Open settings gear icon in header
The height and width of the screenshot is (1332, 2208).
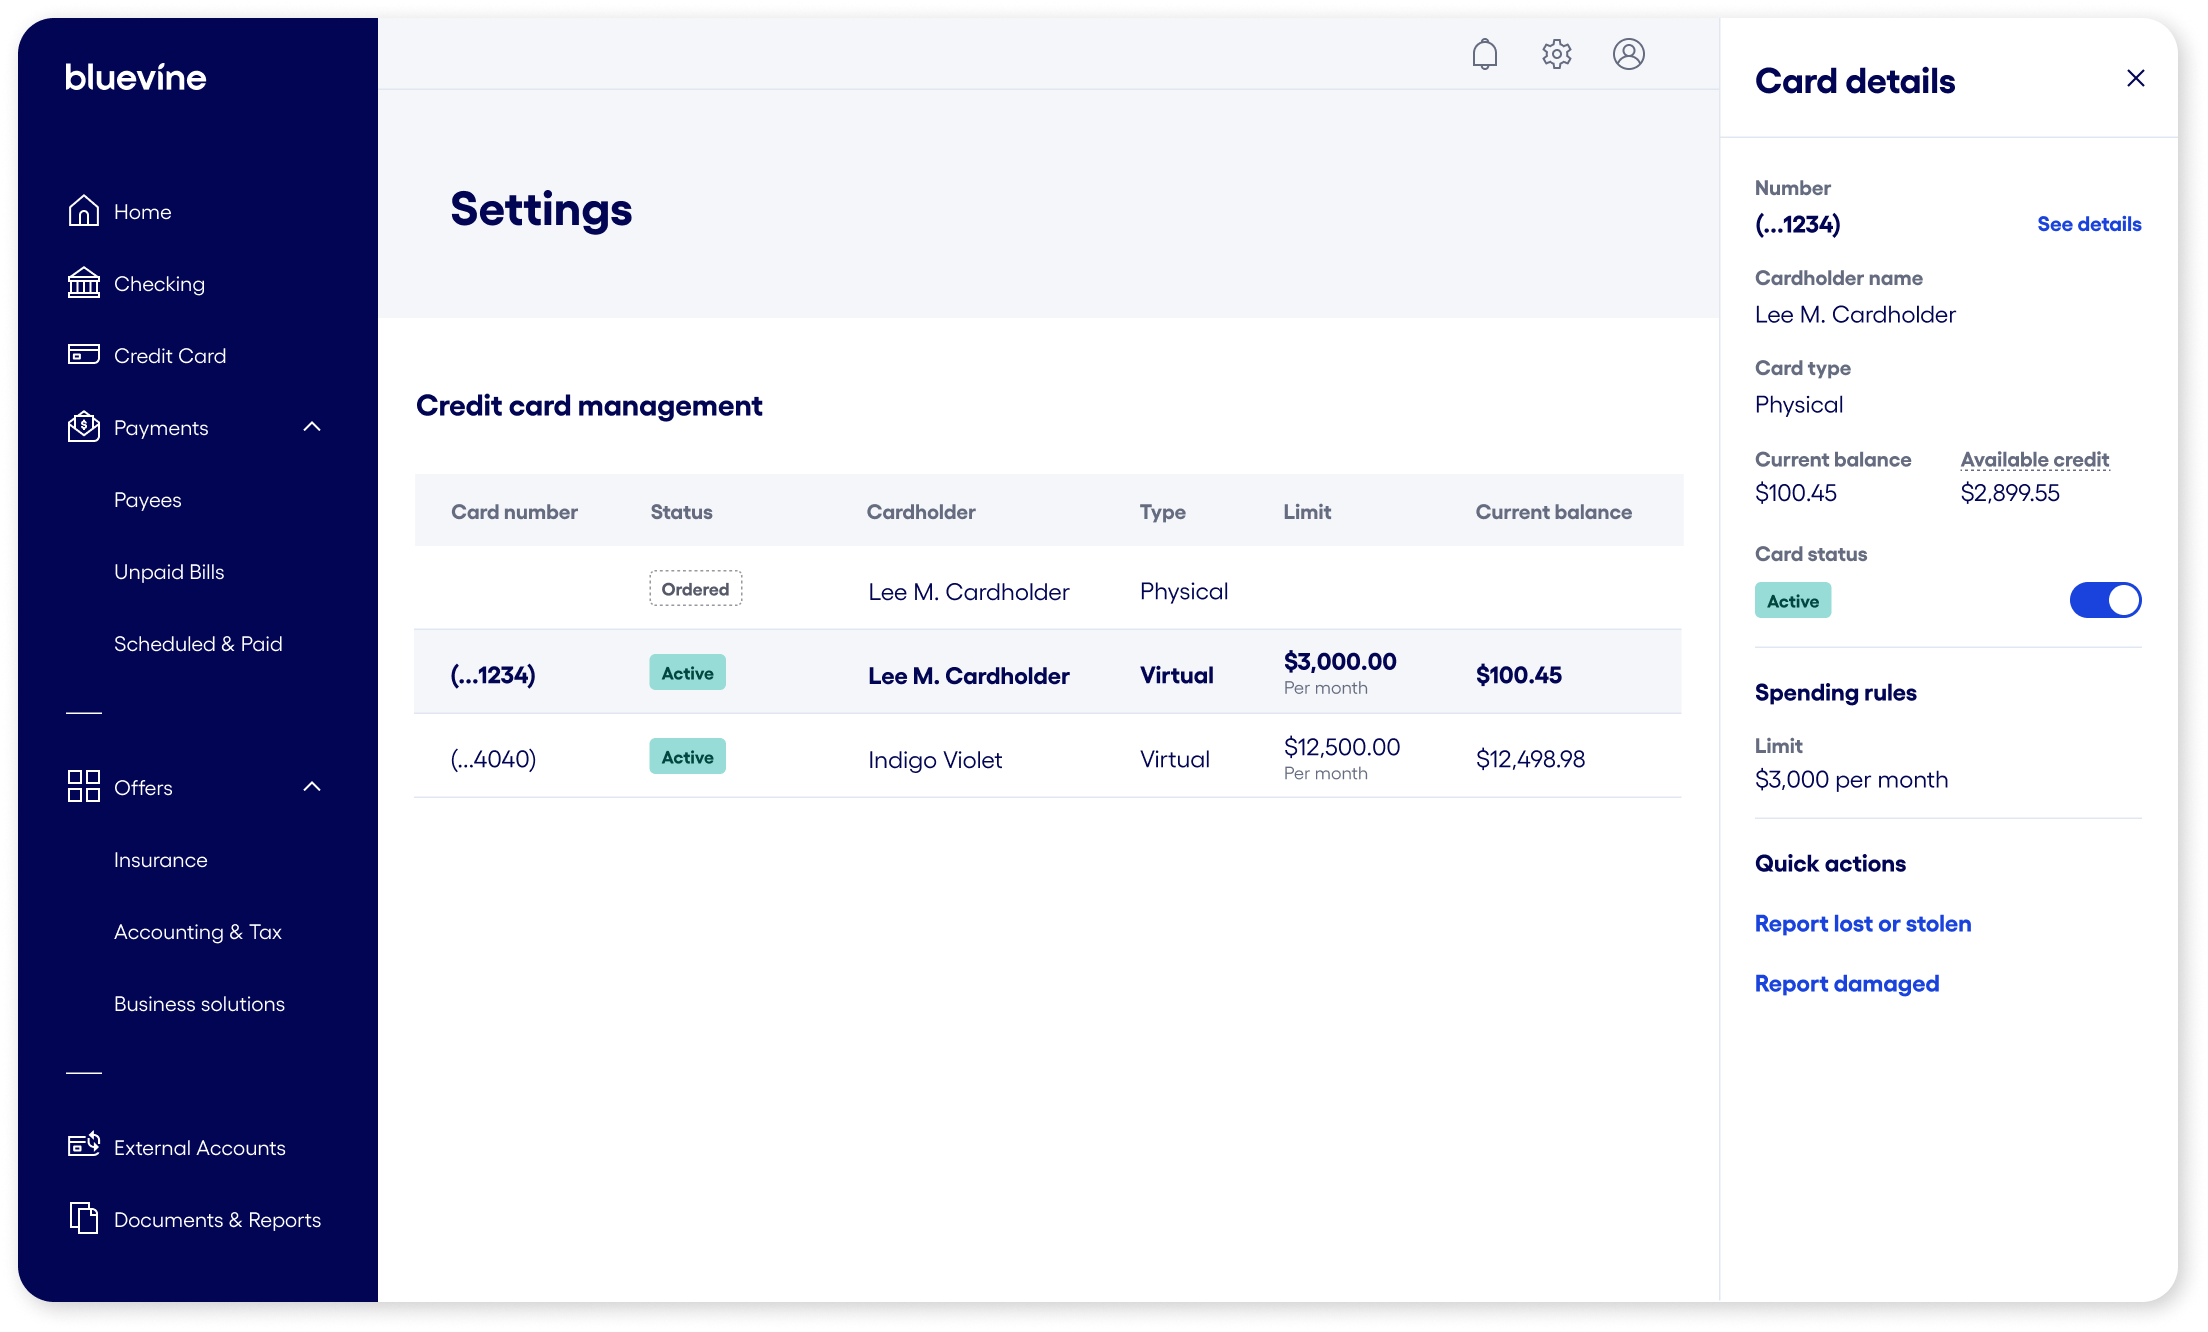pos(1557,54)
